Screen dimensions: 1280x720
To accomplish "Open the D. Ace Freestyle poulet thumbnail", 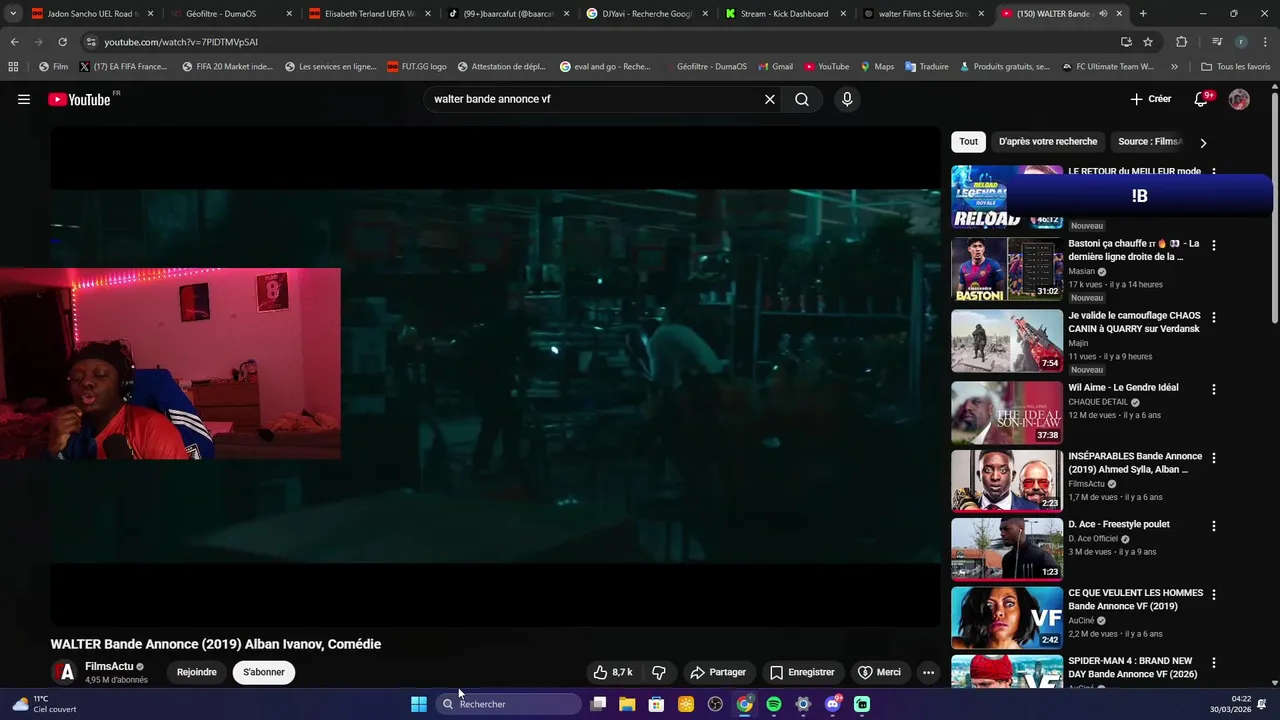I will (x=1007, y=549).
